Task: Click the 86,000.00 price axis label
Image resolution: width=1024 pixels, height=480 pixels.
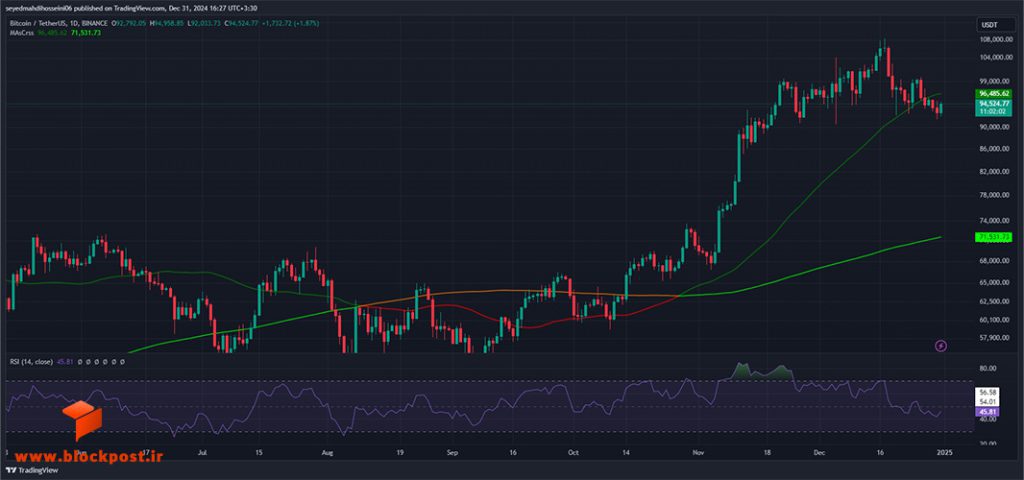Action: pyautogui.click(x=996, y=150)
